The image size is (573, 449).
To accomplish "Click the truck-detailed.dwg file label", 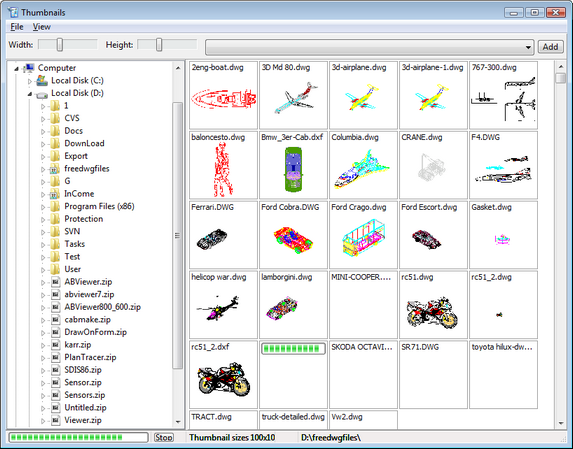I will pos(293,417).
